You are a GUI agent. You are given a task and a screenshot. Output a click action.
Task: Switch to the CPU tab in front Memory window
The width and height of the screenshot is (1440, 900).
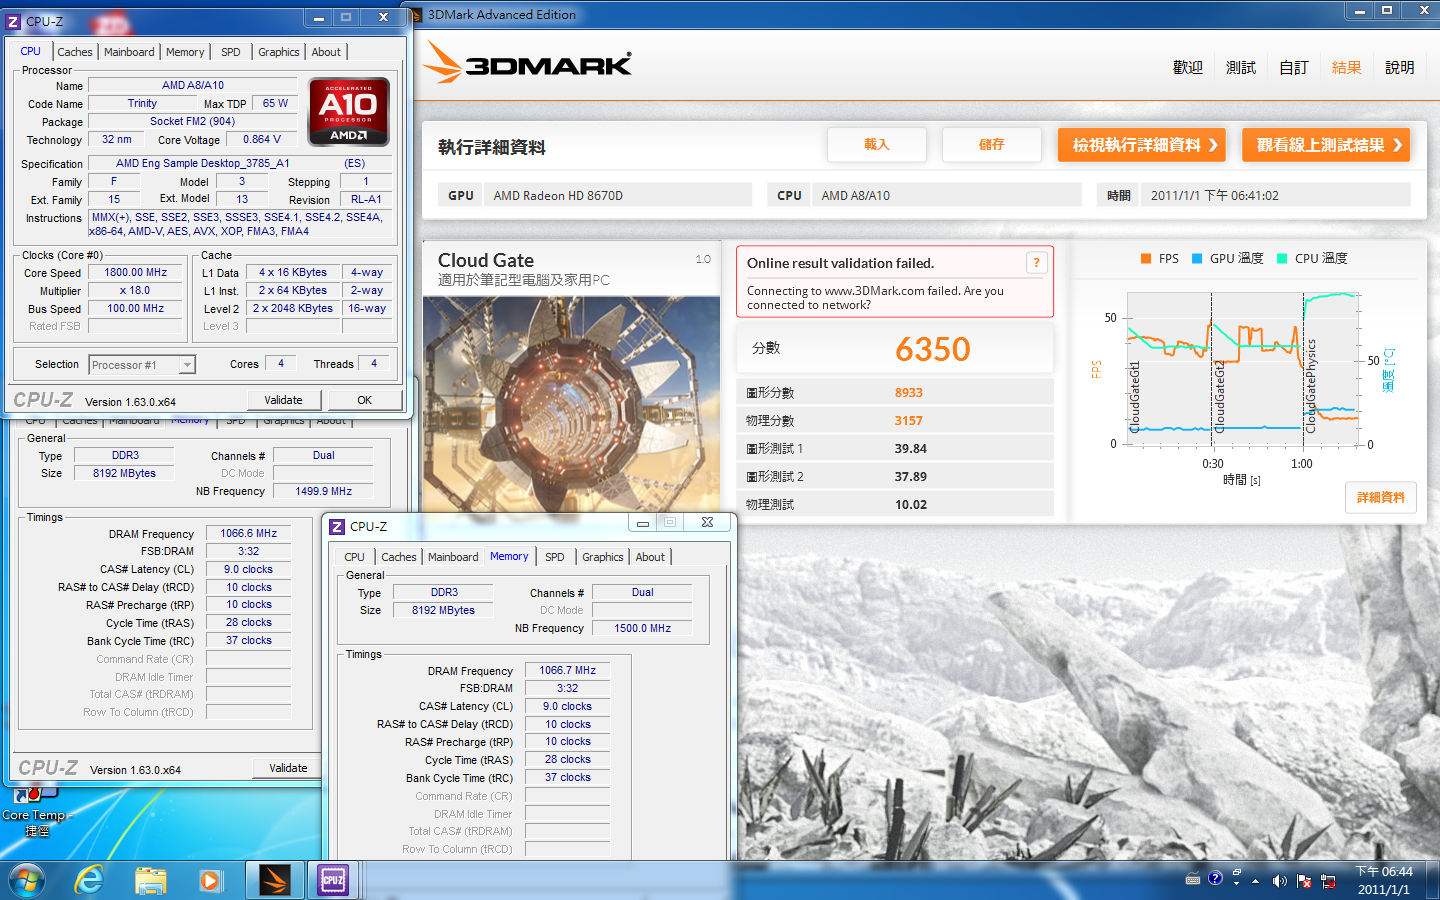[x=355, y=557]
